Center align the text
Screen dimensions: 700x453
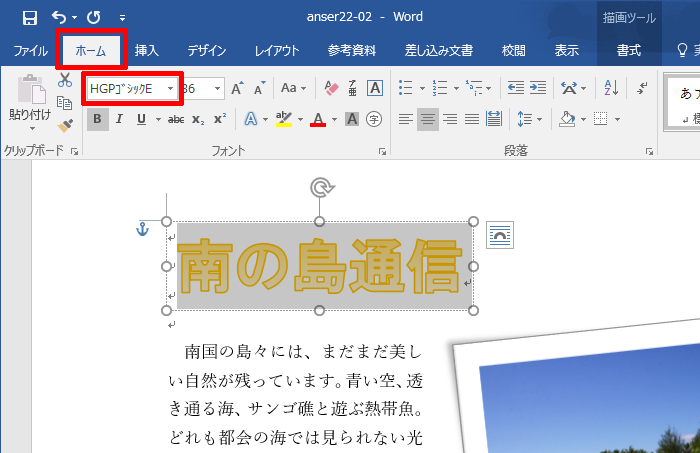click(x=428, y=119)
